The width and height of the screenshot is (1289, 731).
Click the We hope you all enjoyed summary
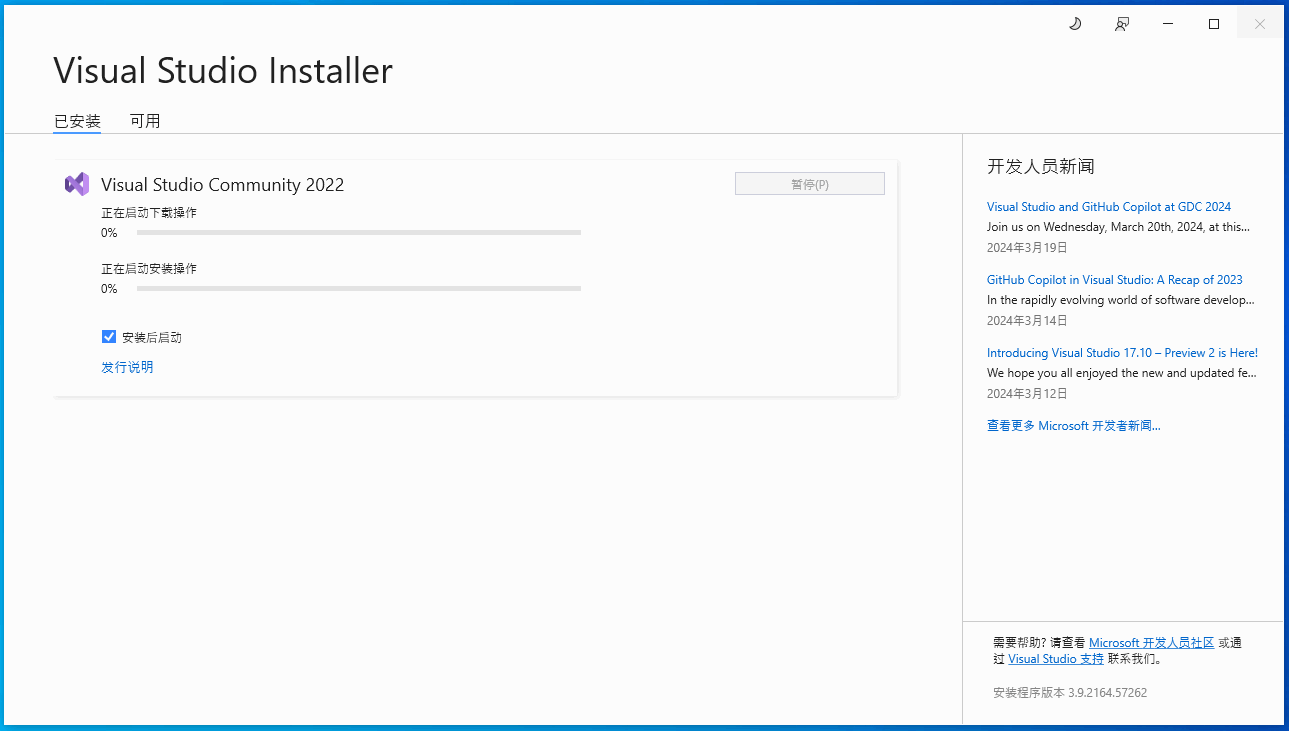pyautogui.click(x=1121, y=373)
